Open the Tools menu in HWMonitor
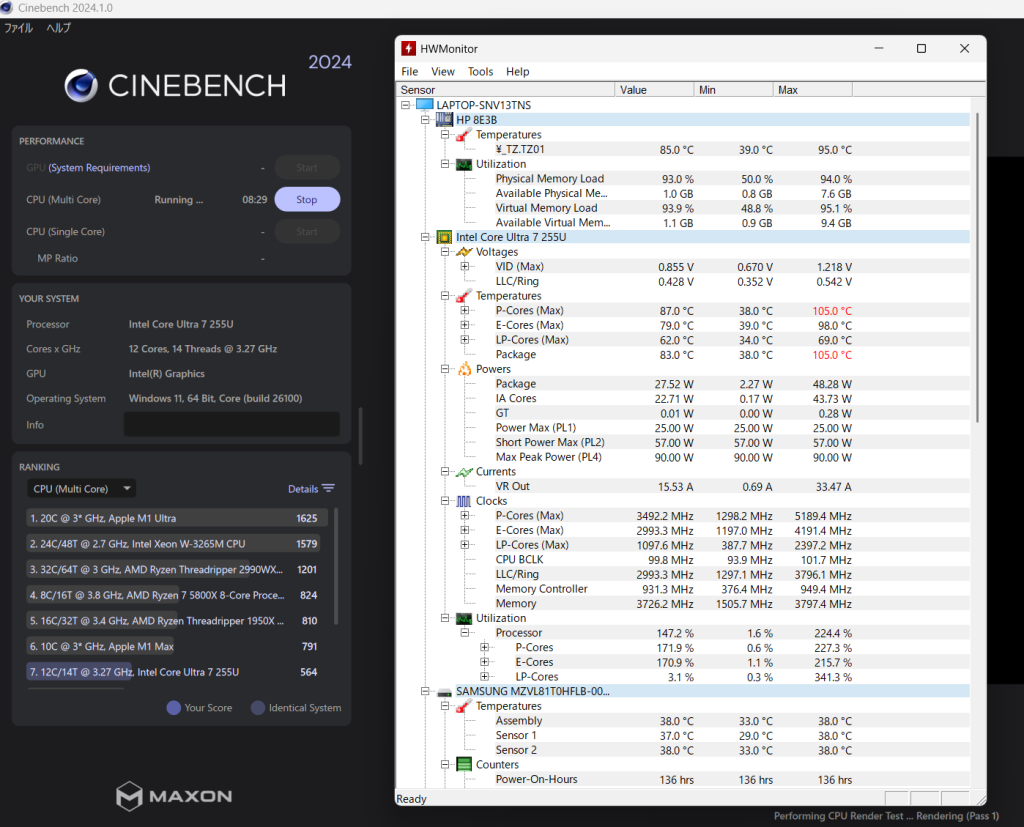This screenshot has height=827, width=1024. tap(480, 72)
